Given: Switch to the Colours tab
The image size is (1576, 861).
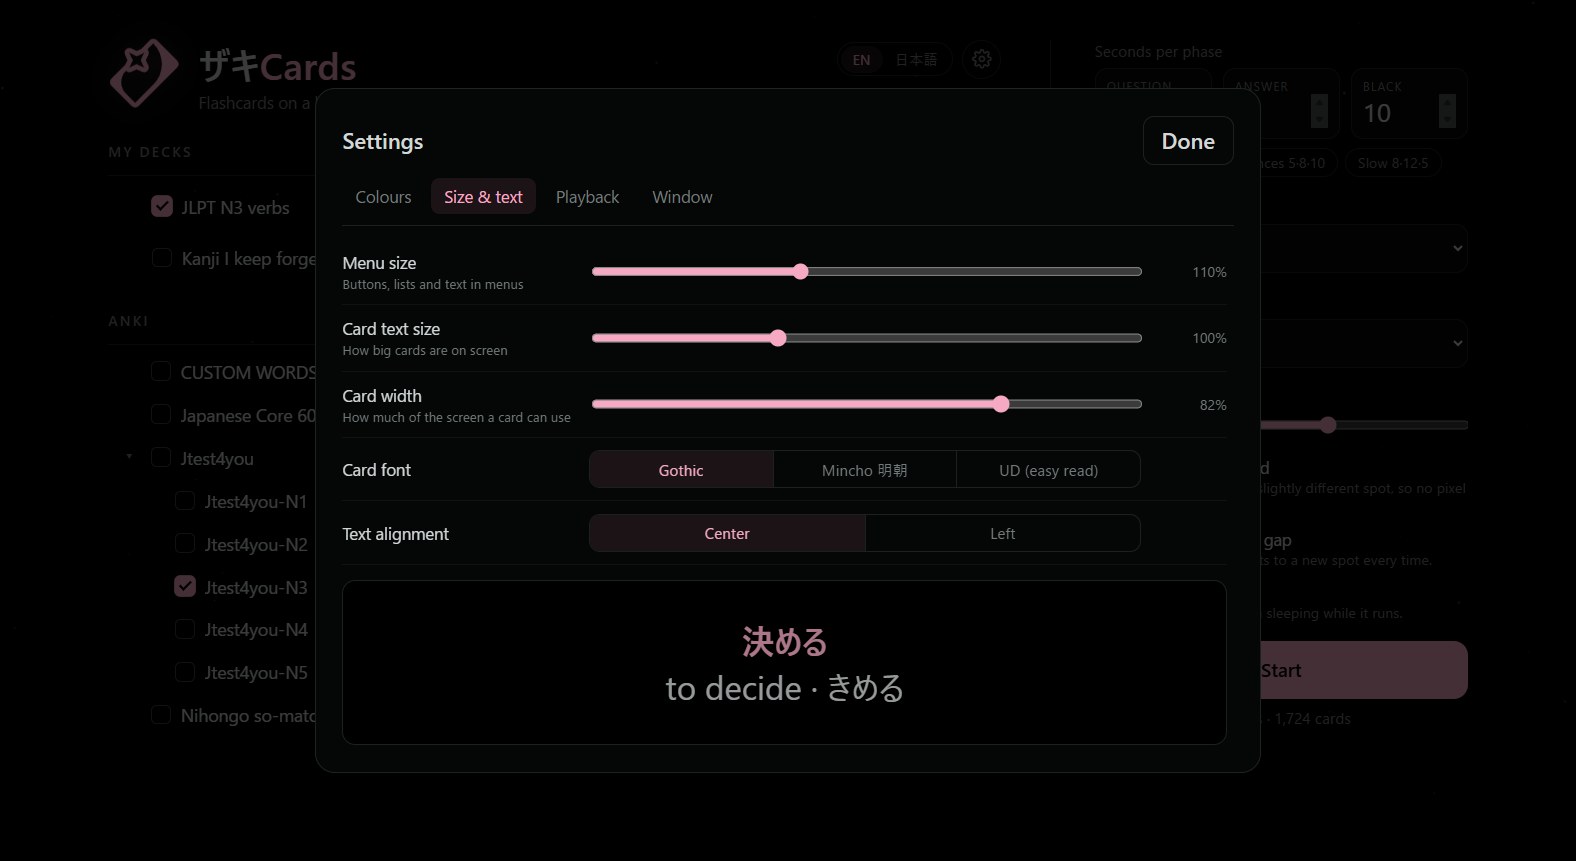Looking at the screenshot, I should 383,197.
